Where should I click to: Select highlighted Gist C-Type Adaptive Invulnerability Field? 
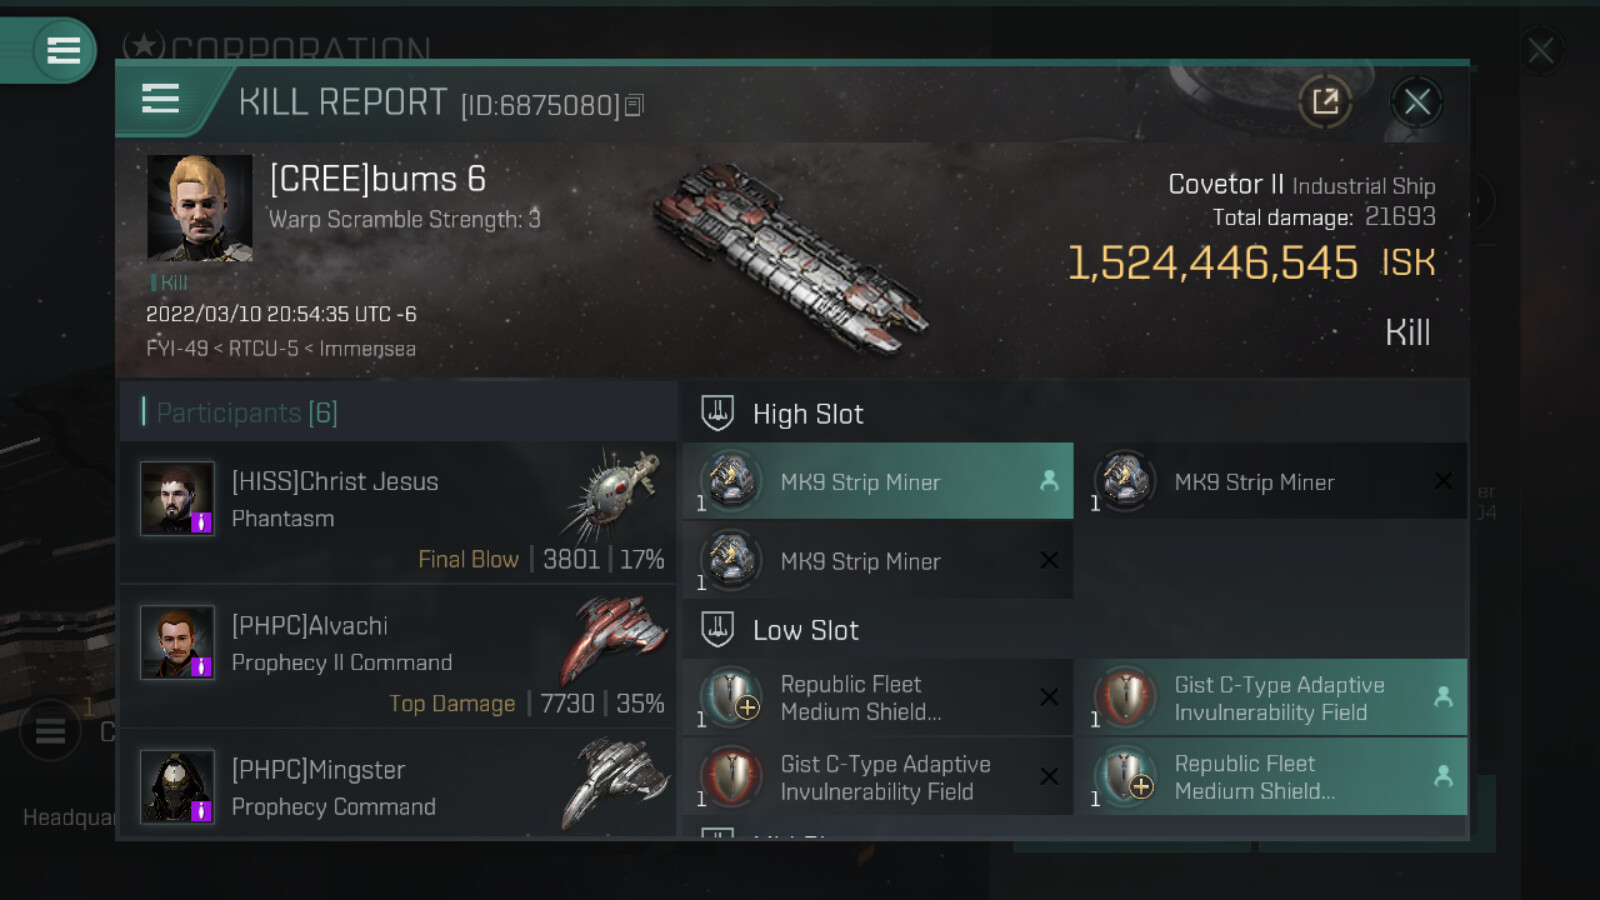click(x=1272, y=697)
